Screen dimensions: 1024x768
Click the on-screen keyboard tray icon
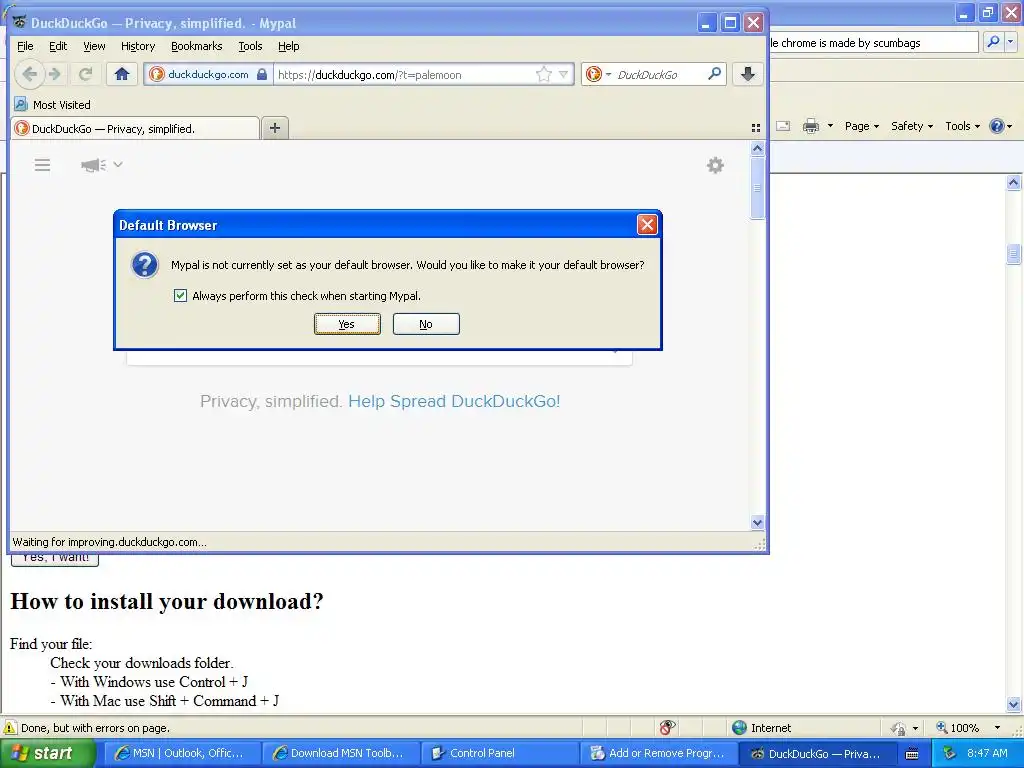(912, 754)
